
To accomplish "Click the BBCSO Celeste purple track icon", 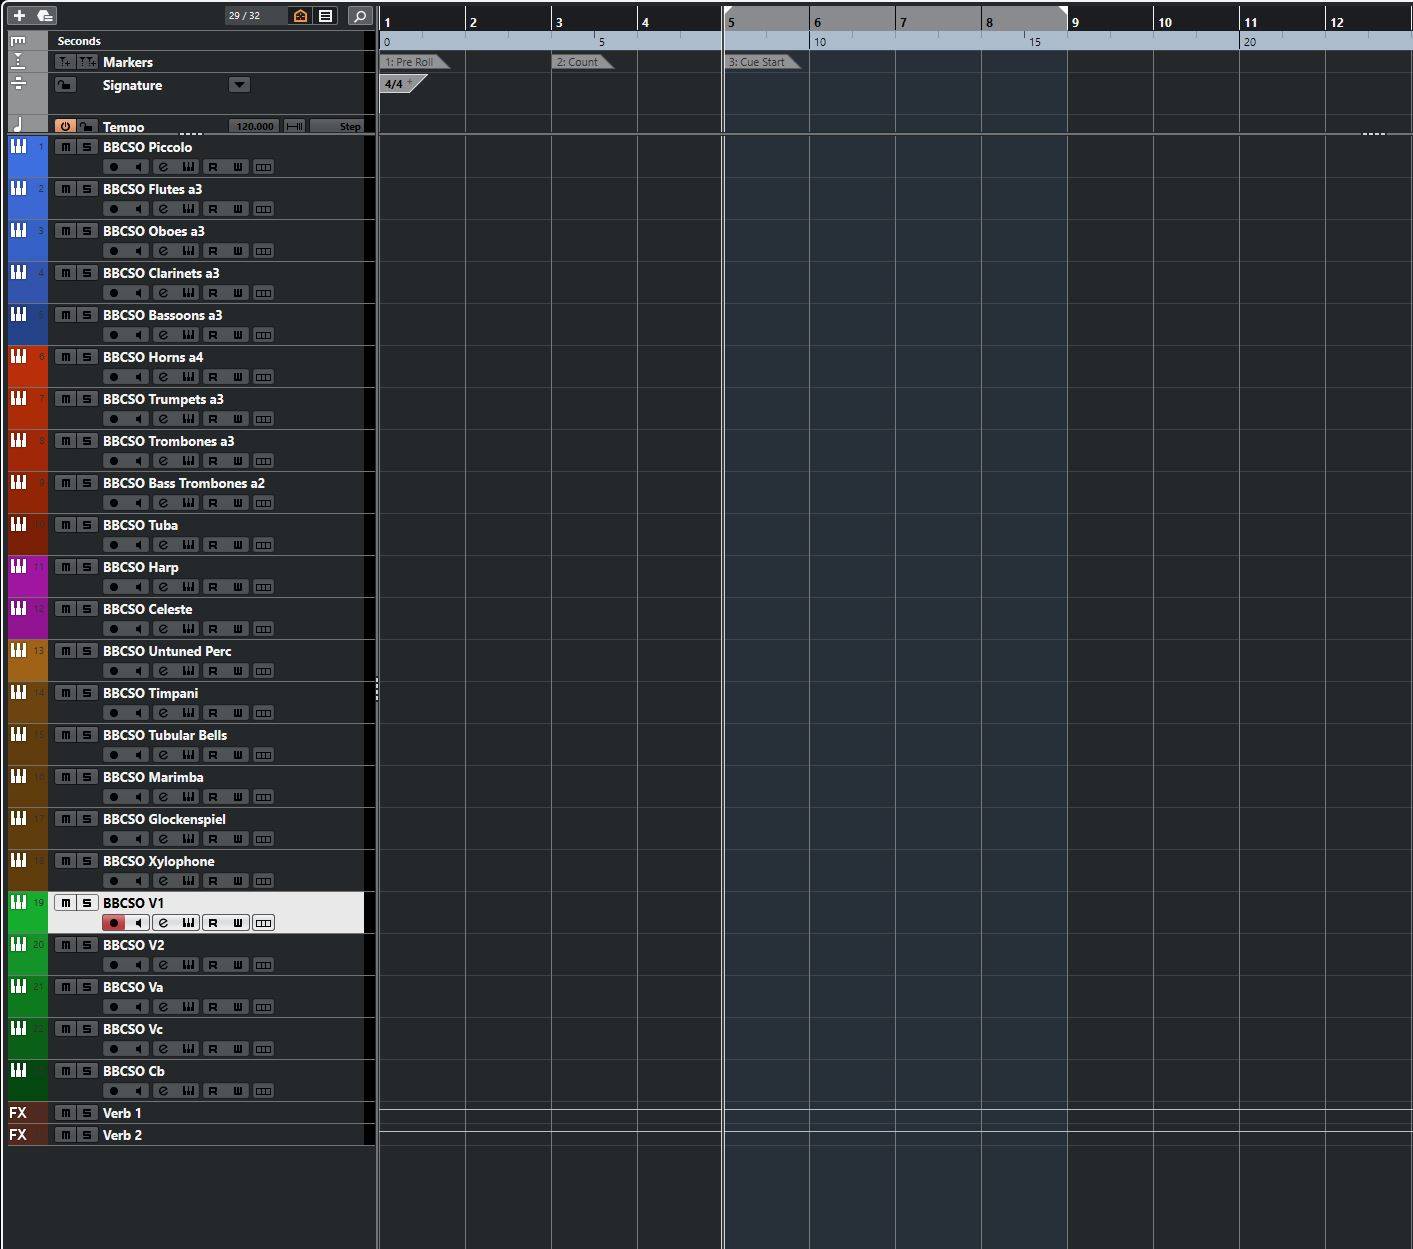I will pyautogui.click(x=18, y=608).
